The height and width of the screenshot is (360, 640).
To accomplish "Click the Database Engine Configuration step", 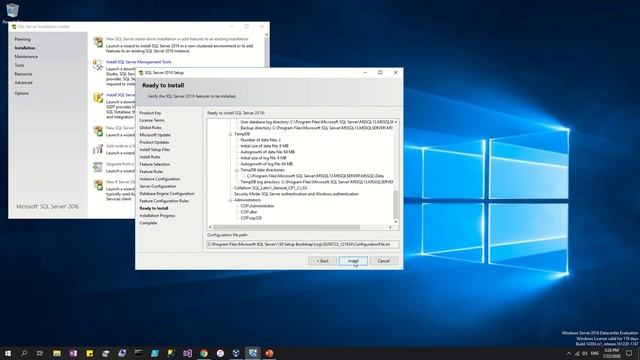I will [x=167, y=193].
